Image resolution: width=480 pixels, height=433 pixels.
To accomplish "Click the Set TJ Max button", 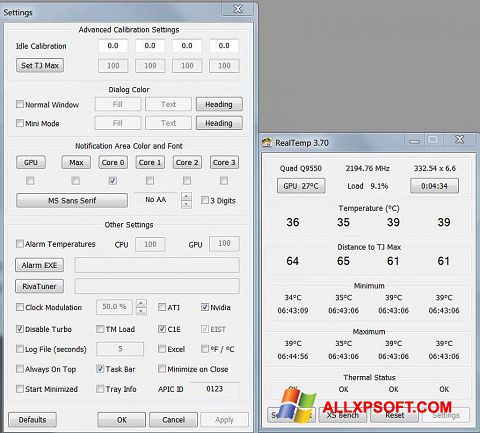I will (x=40, y=65).
